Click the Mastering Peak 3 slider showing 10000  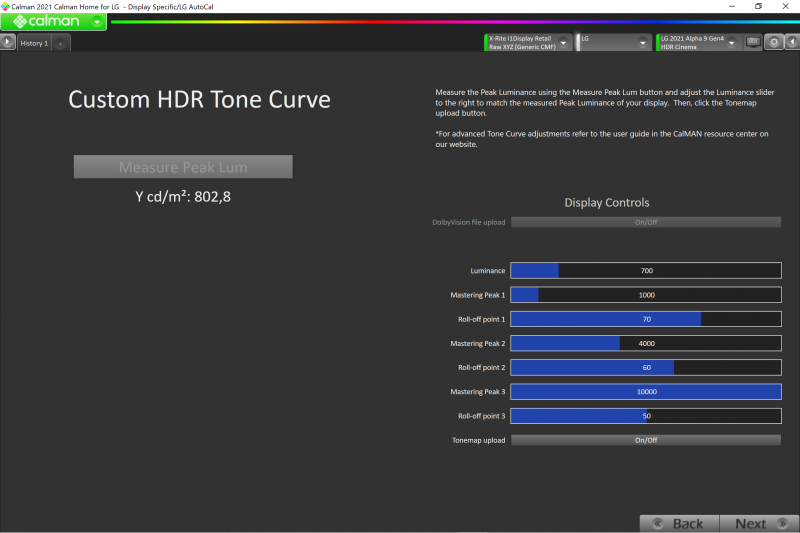[646, 392]
